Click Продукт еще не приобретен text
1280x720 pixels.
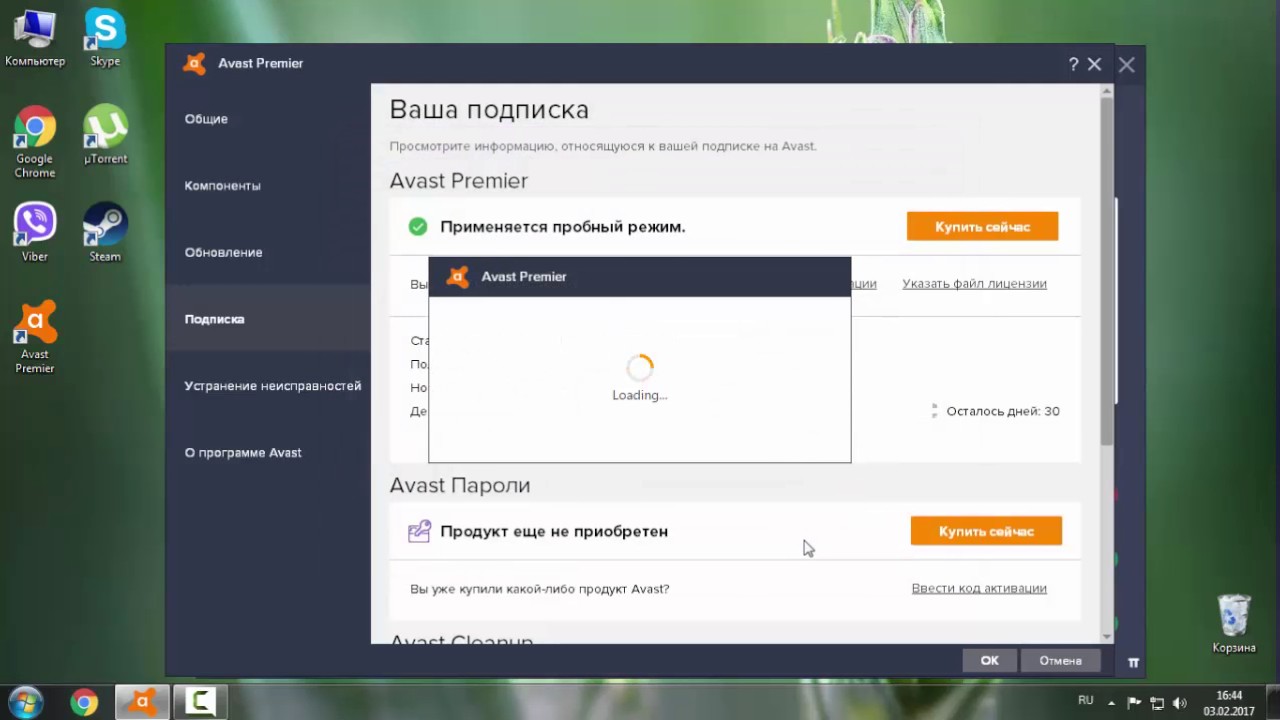[554, 531]
